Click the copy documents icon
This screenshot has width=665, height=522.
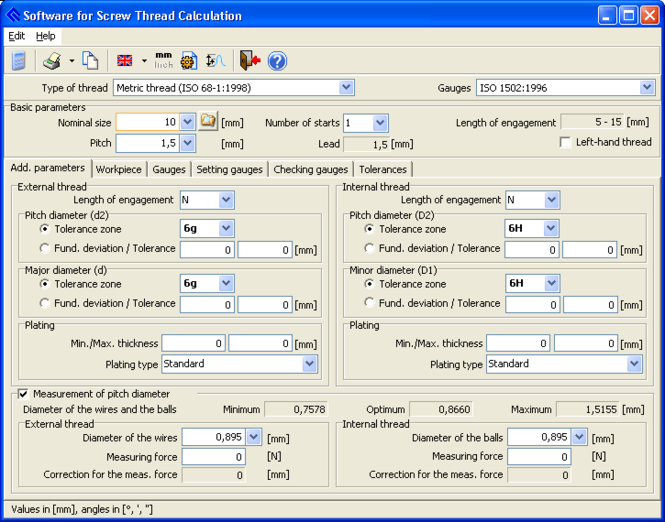tap(90, 61)
